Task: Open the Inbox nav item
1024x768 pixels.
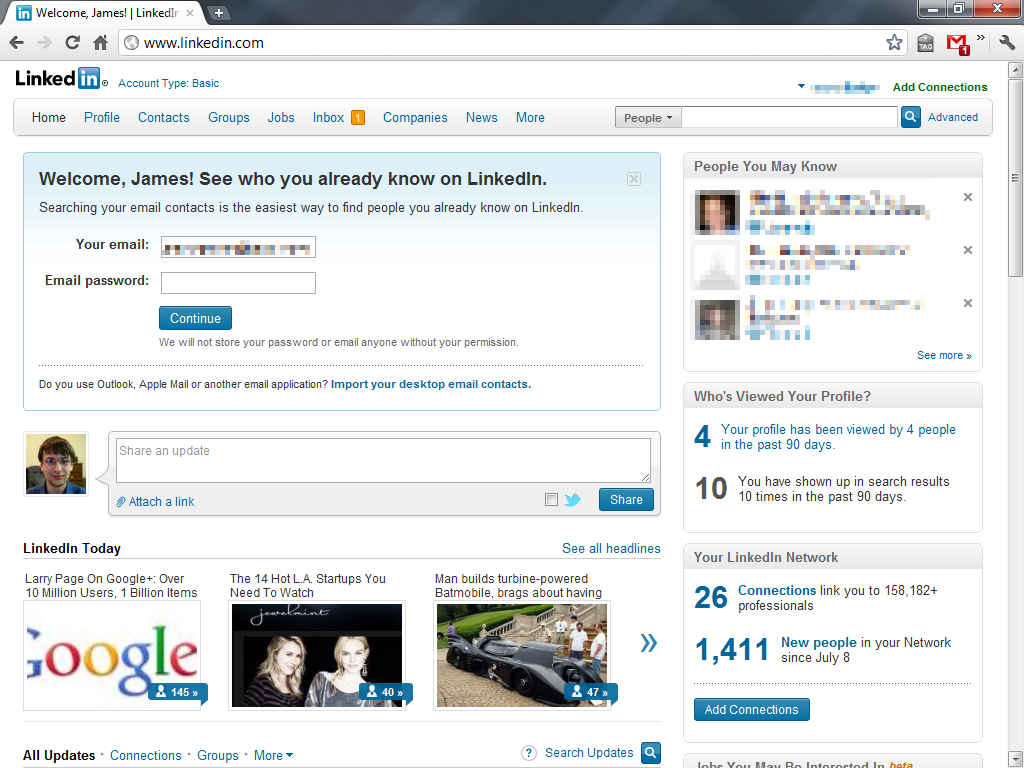Action: click(328, 118)
